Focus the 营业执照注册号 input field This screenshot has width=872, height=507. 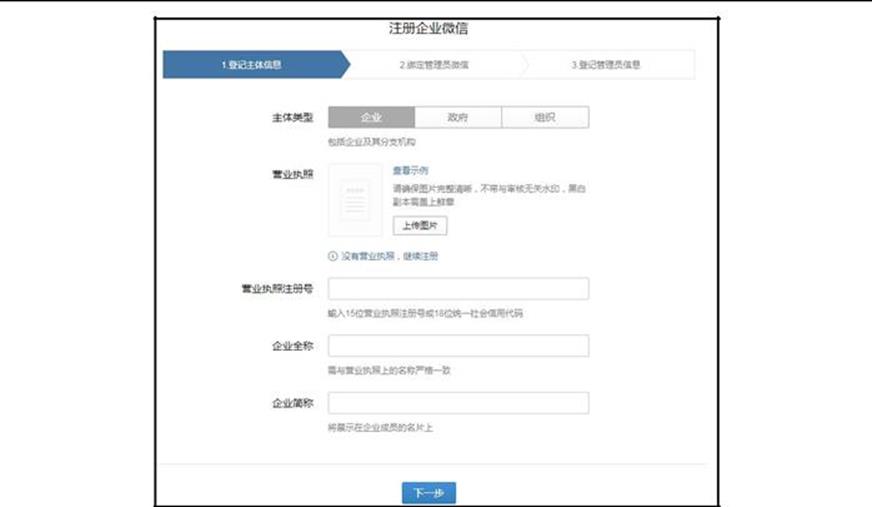point(458,289)
